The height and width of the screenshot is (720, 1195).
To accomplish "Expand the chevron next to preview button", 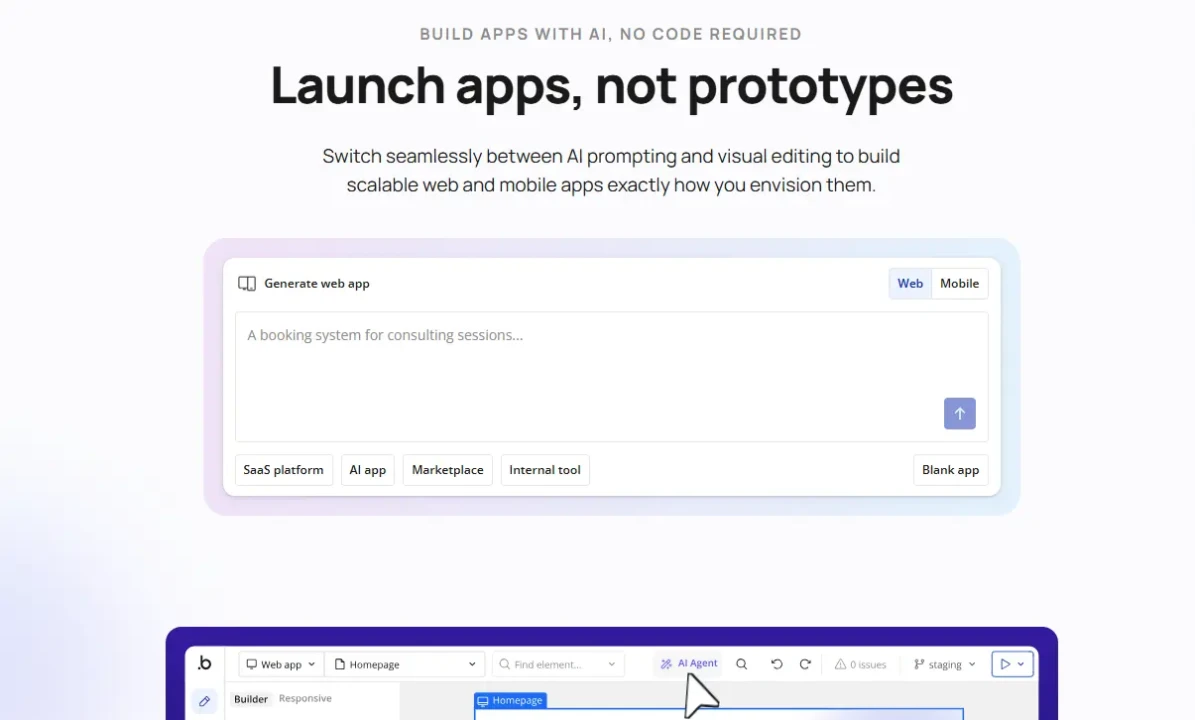I will [1021, 664].
